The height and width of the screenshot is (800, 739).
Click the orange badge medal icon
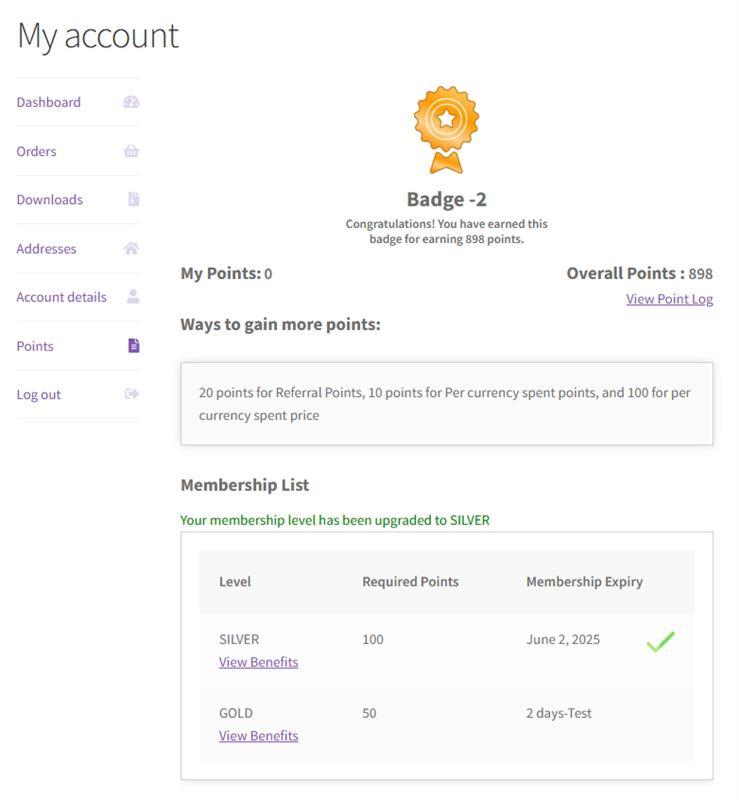pos(446,128)
